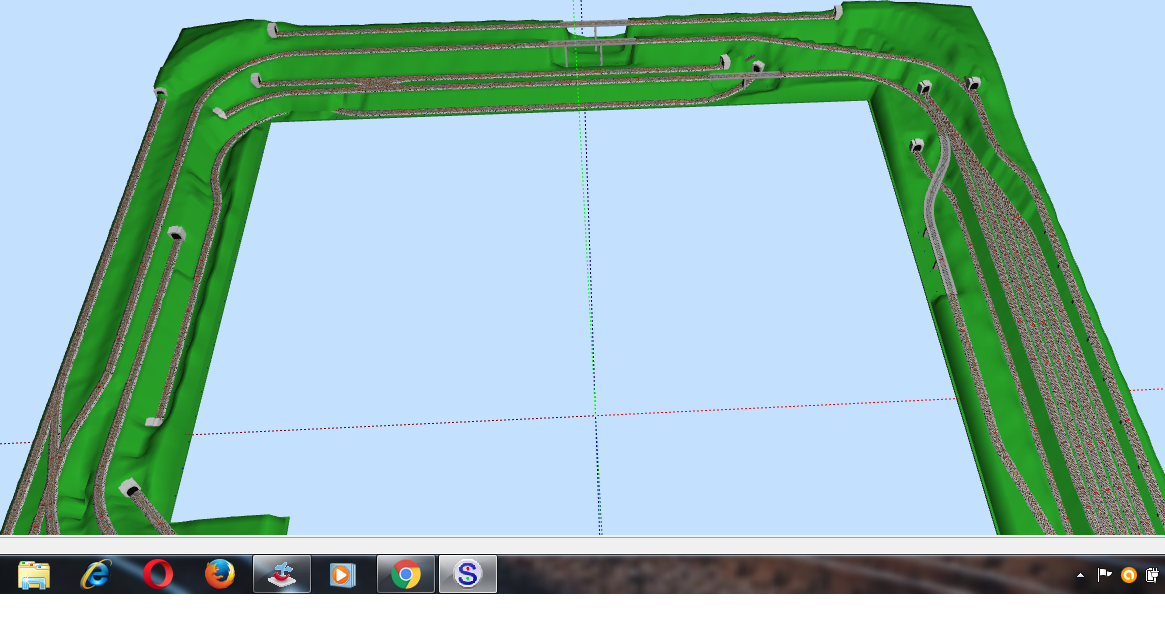This screenshot has width=1165, height=624.
Task: Open the Opera browser taskbar icon
Action: pos(158,574)
